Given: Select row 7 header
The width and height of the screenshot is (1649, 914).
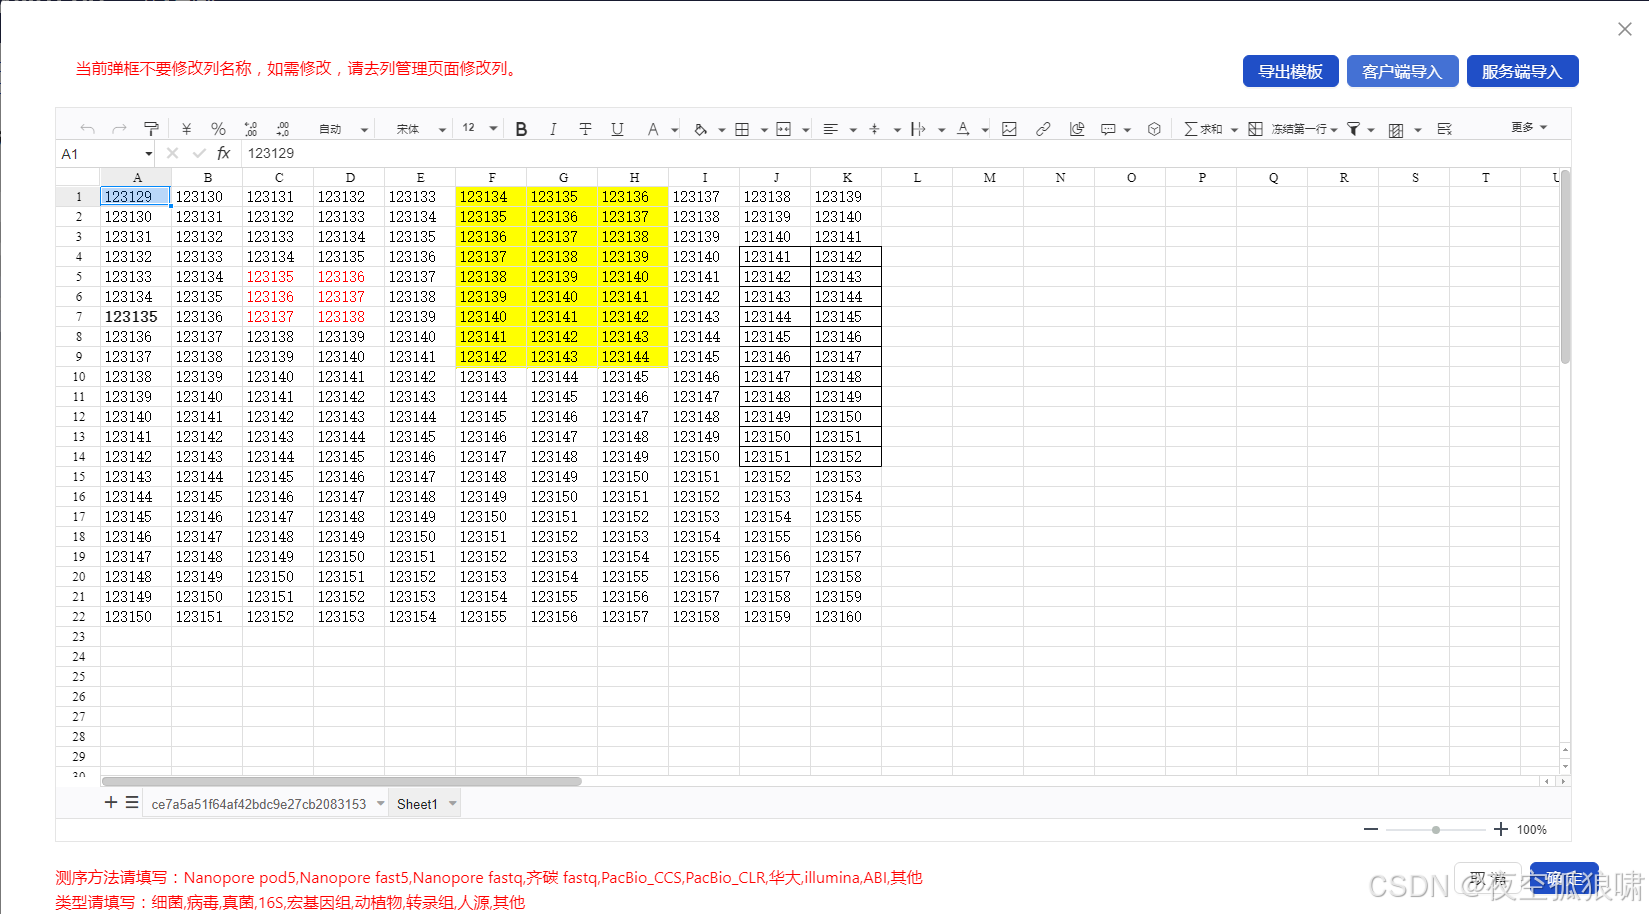Looking at the screenshot, I should [x=78, y=317].
